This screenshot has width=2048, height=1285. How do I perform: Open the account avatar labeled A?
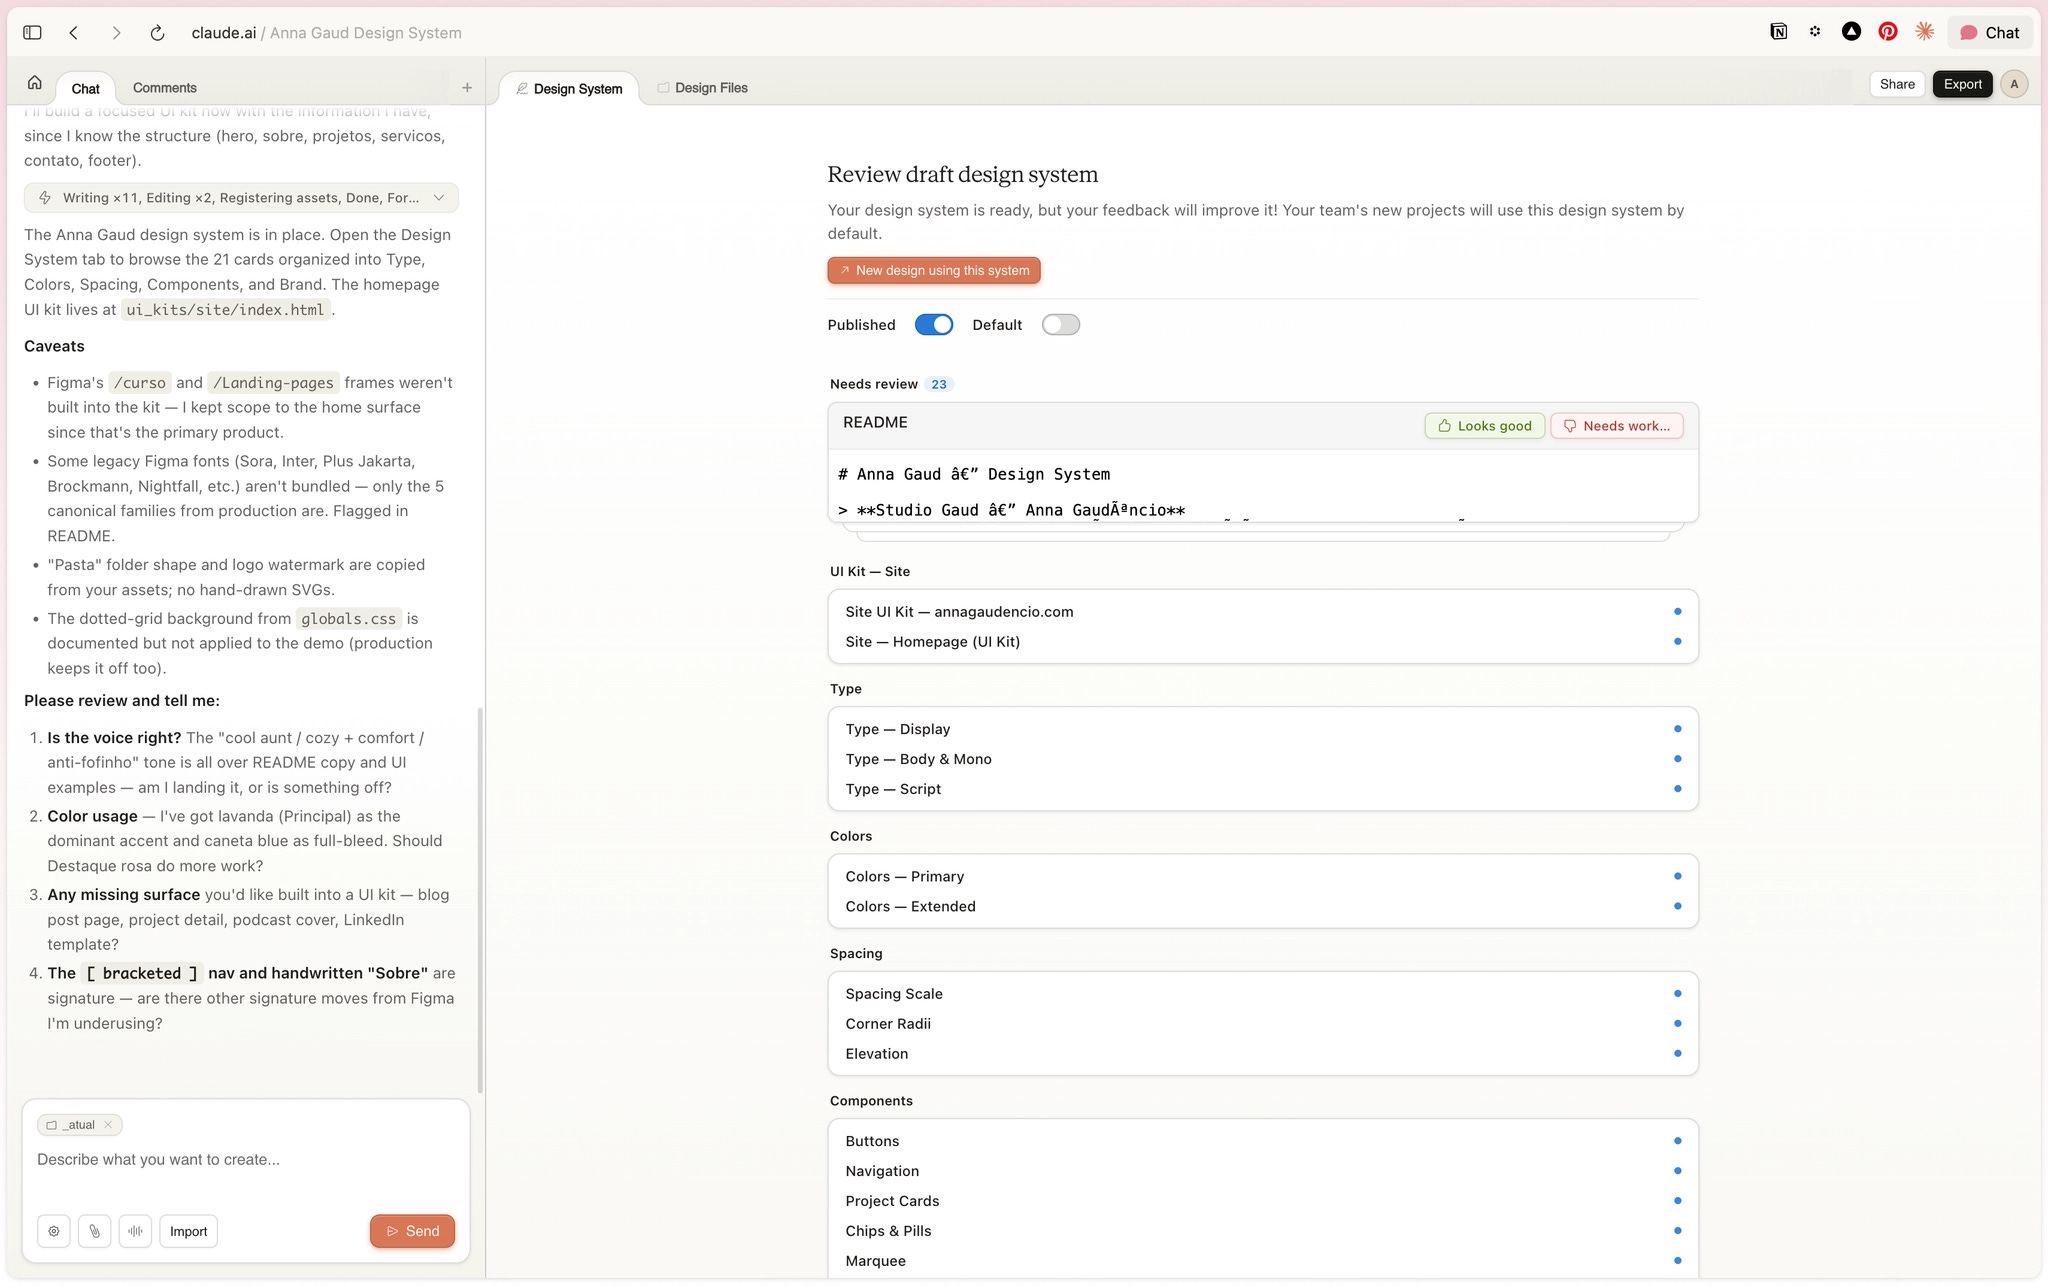2014,85
